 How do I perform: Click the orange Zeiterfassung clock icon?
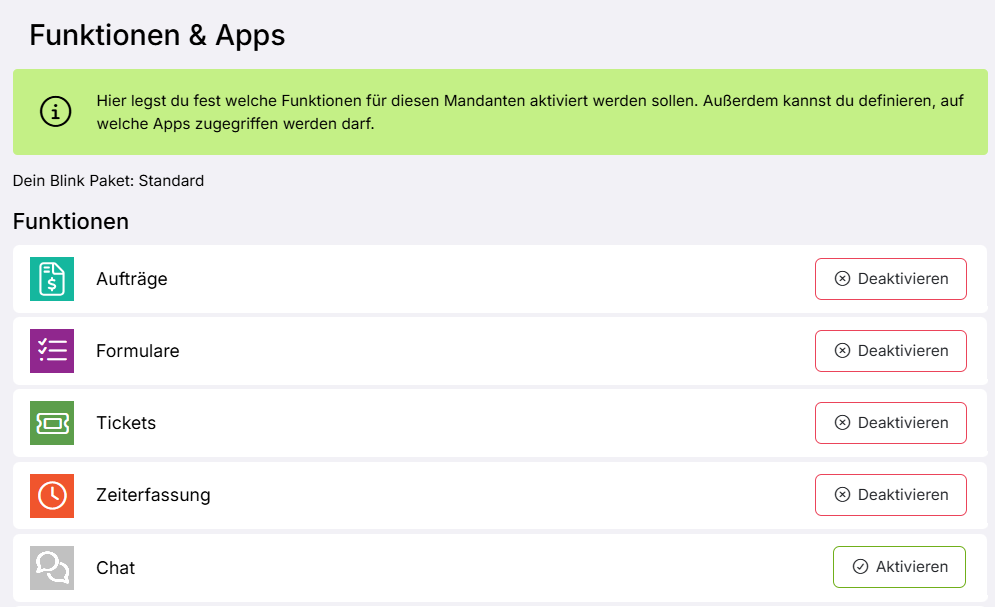[52, 495]
